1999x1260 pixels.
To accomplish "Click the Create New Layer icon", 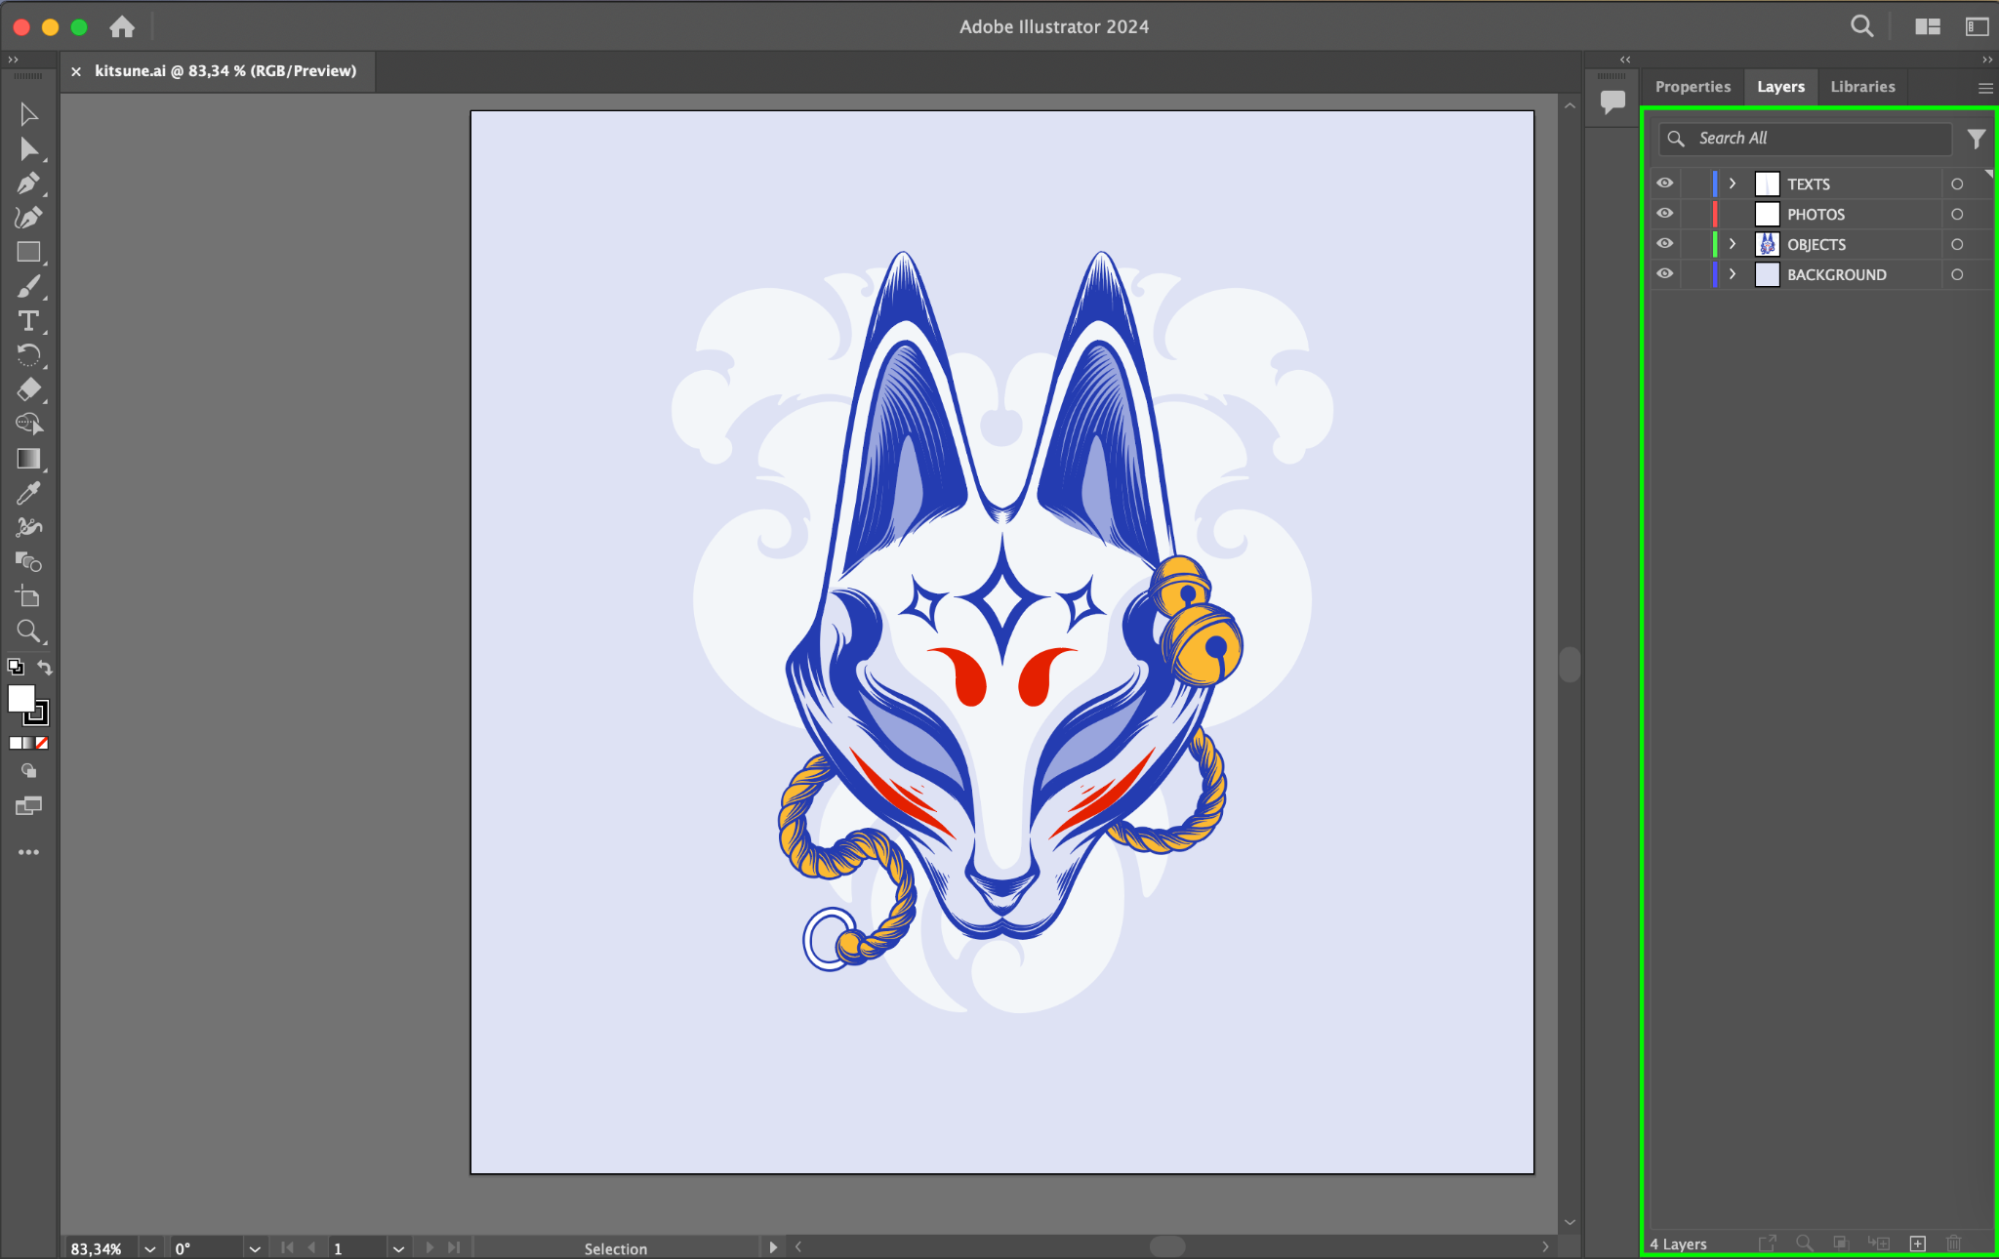I will [x=1917, y=1243].
